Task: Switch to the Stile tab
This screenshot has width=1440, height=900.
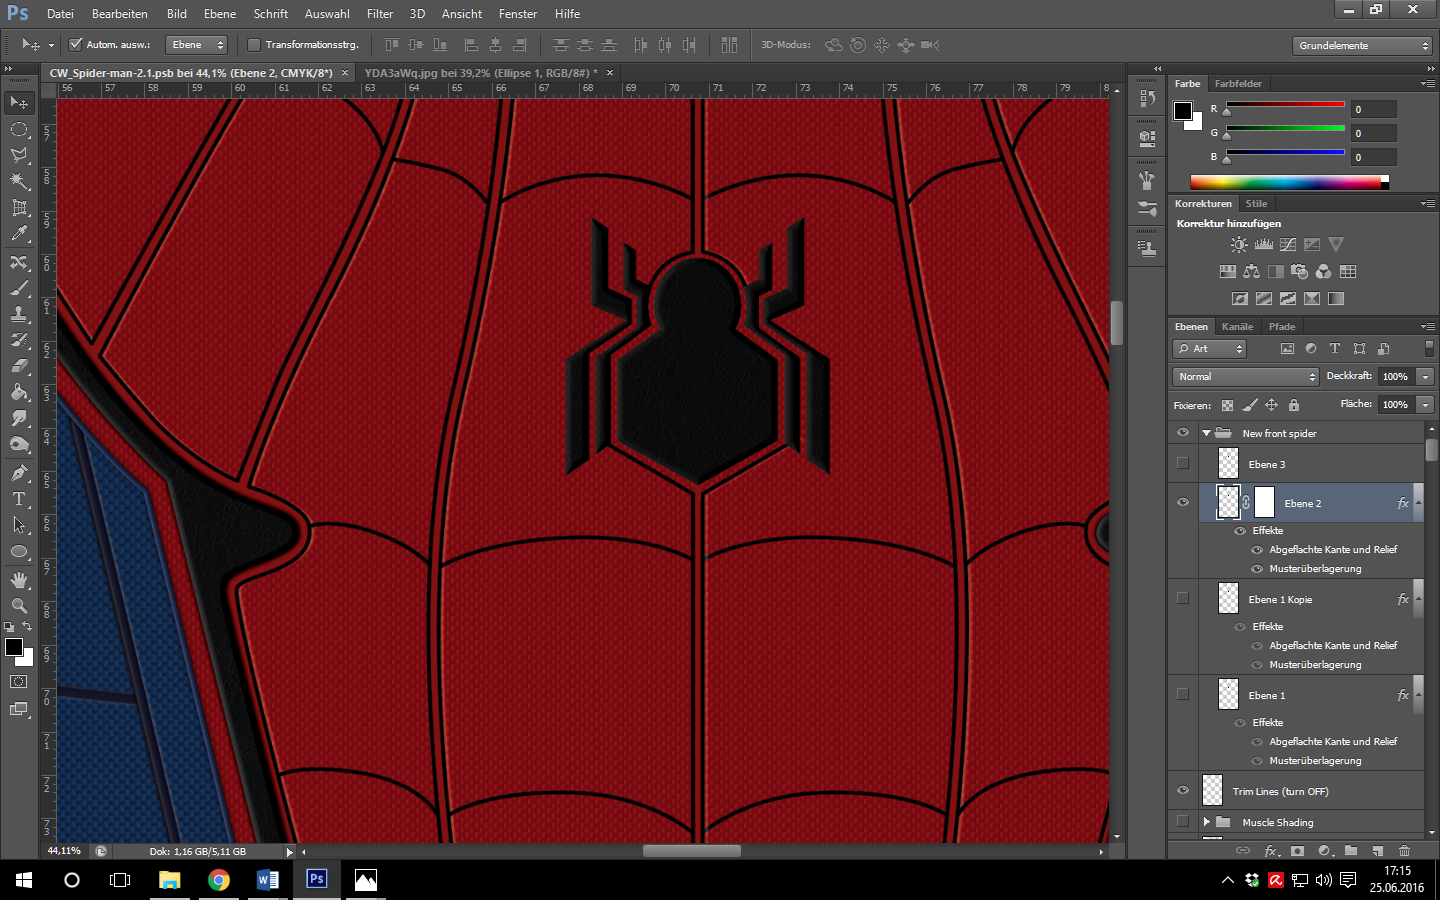Action: coord(1257,204)
